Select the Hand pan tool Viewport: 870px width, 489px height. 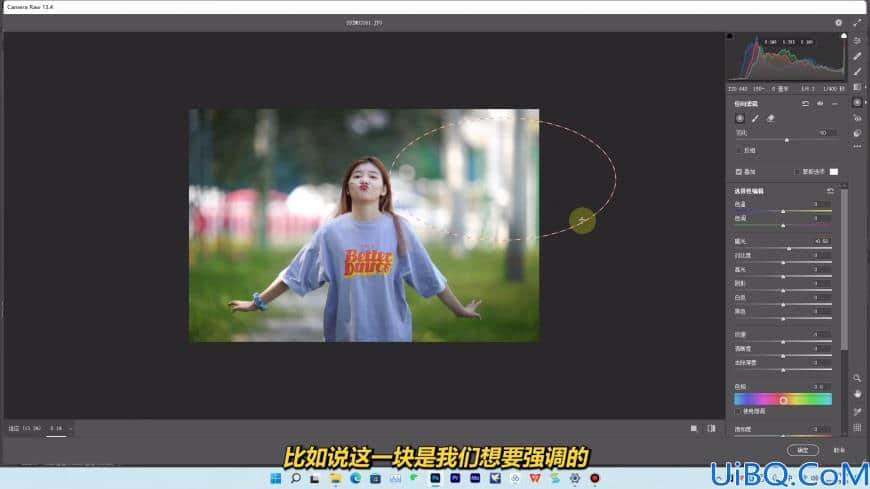(857, 394)
